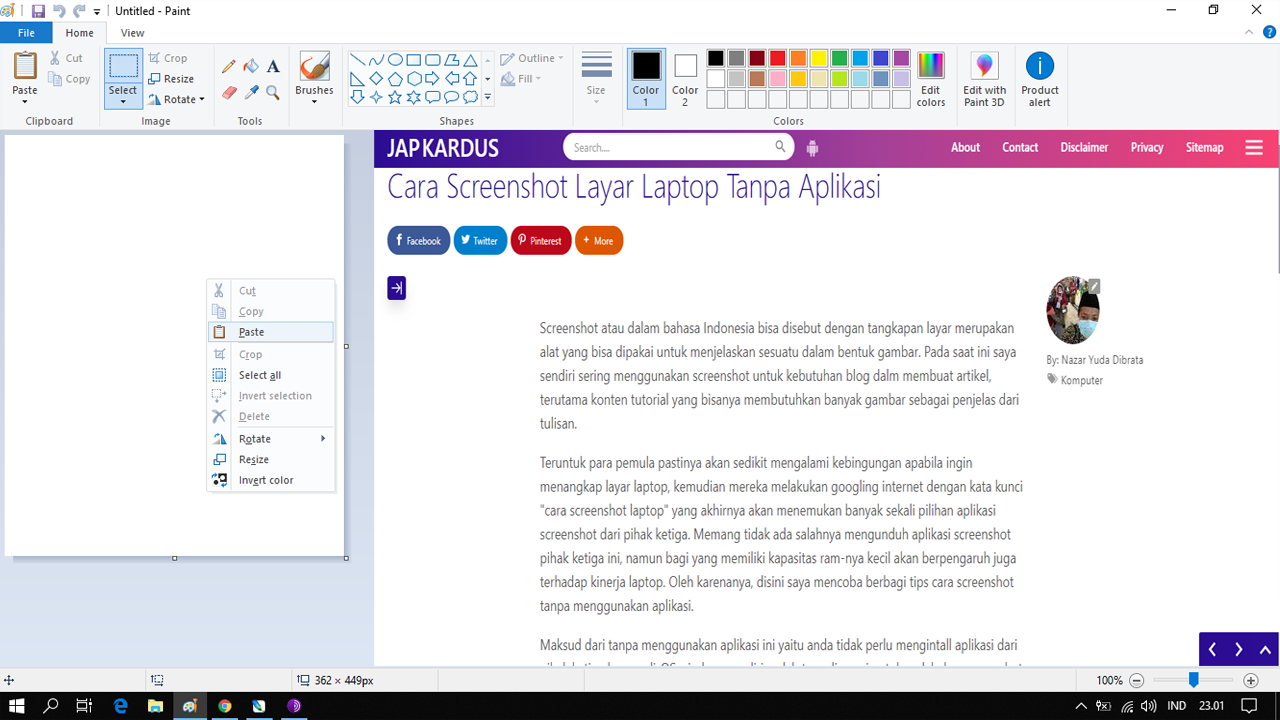Select the Magnifier tool

(x=273, y=93)
